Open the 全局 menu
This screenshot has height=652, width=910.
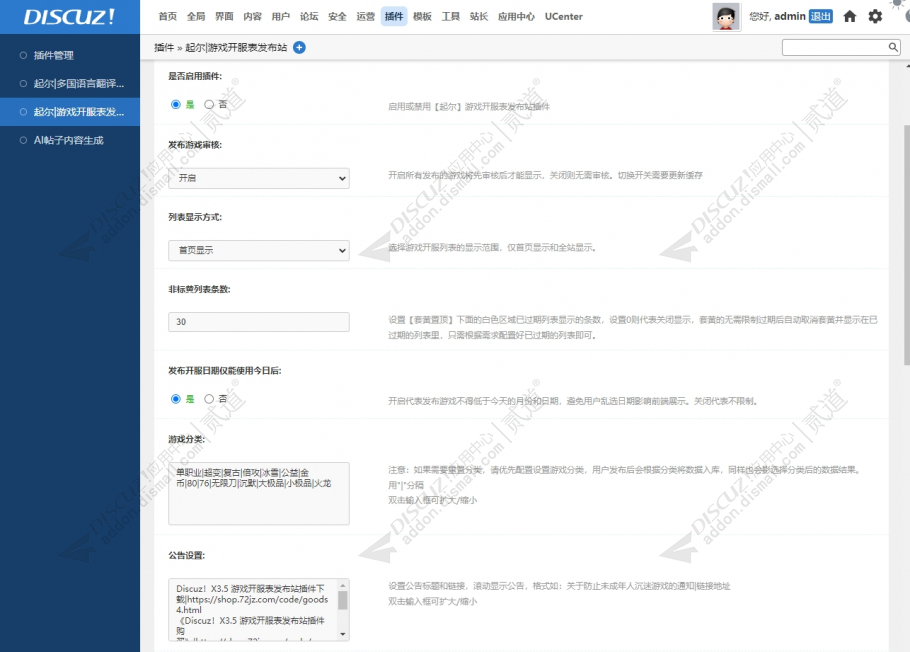tap(196, 16)
